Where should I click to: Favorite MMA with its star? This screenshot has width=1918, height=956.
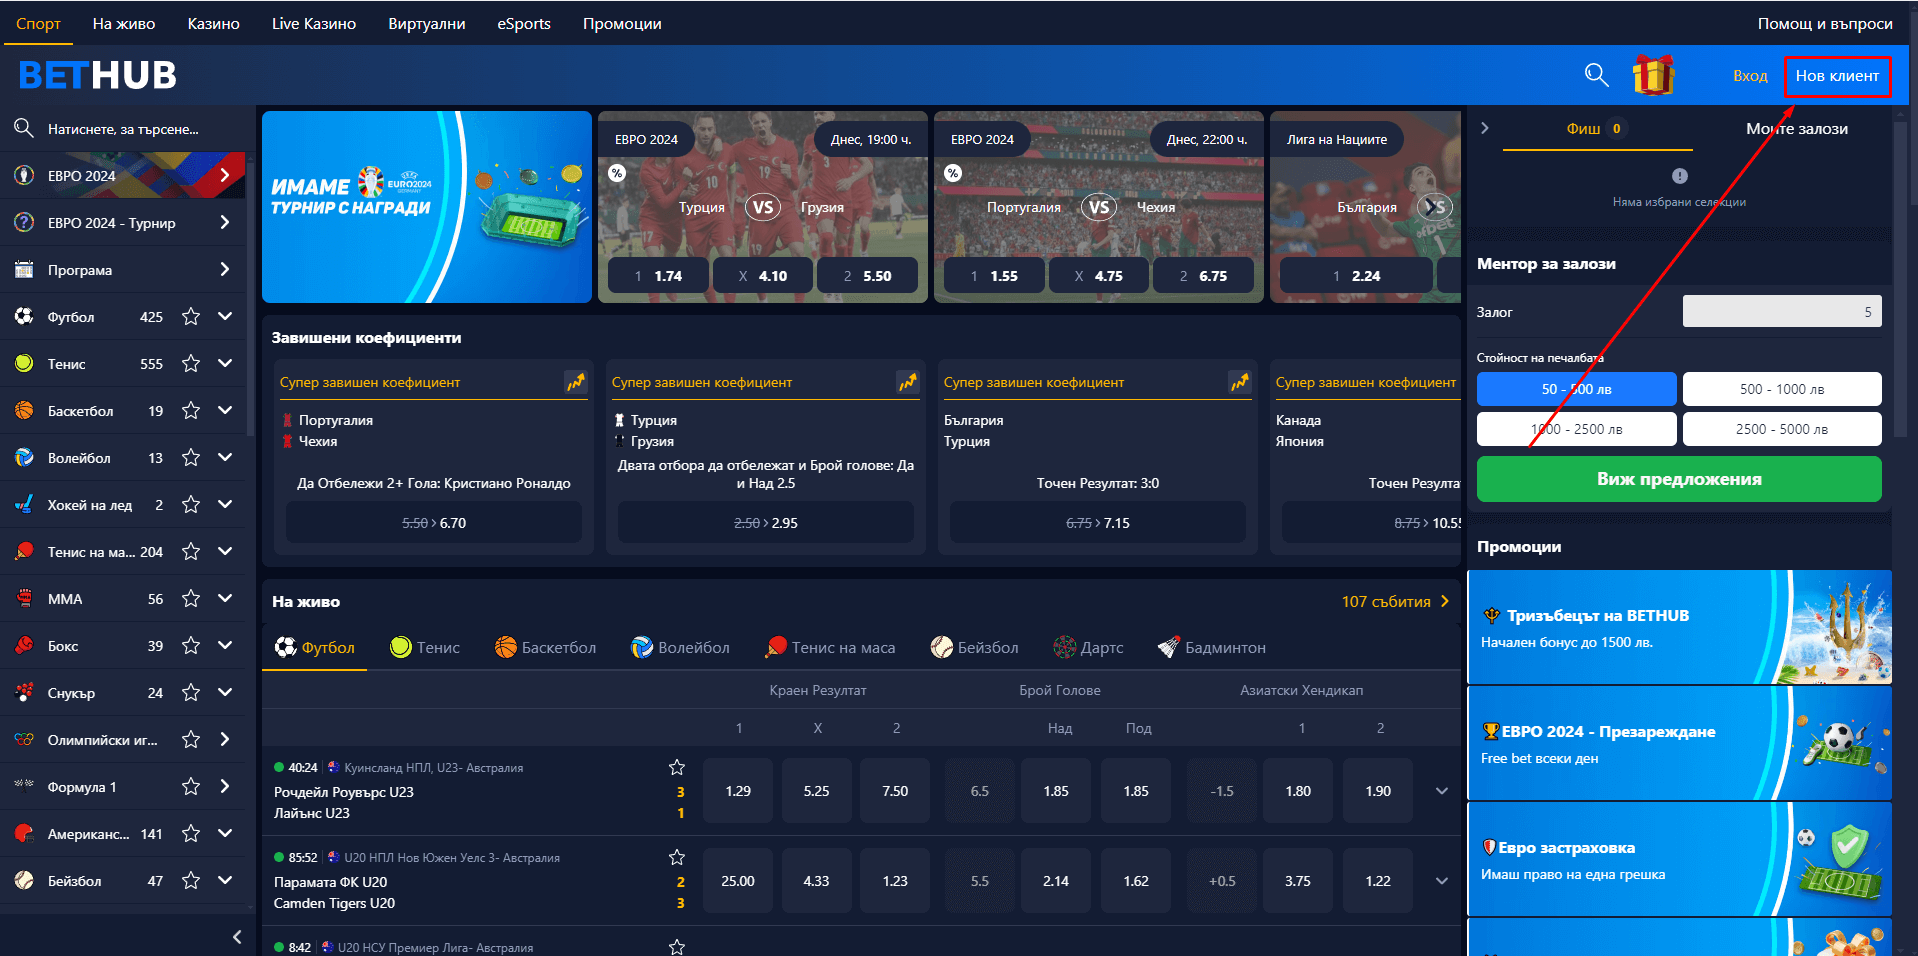pyautogui.click(x=191, y=599)
